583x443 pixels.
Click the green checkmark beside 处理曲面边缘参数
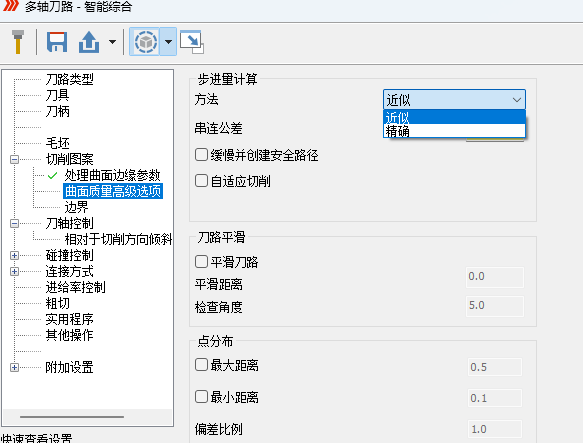[x=53, y=176]
